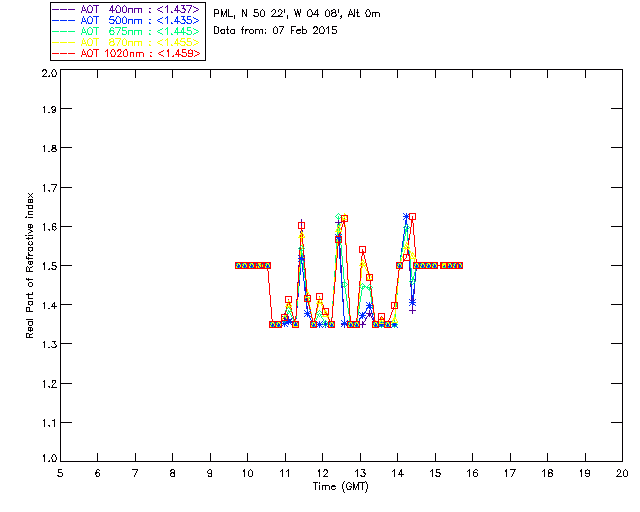Click 'Data from: 07 Feb 2015' text

276,31
